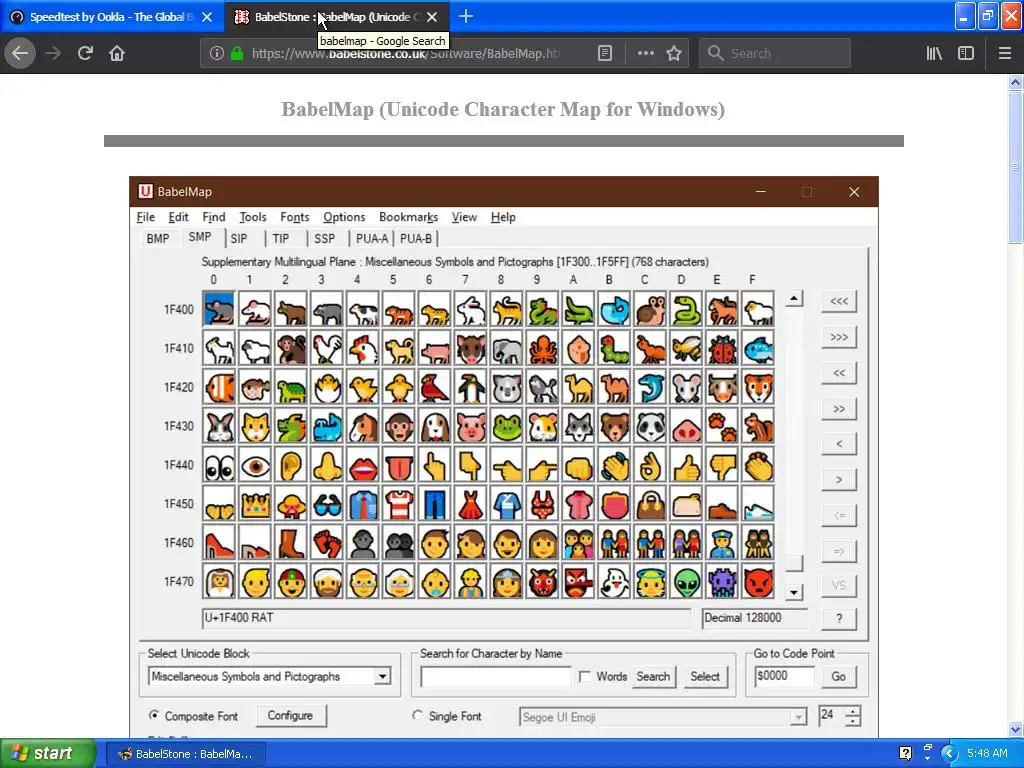Open the Edit menu
The image size is (1024, 768).
[x=178, y=217]
